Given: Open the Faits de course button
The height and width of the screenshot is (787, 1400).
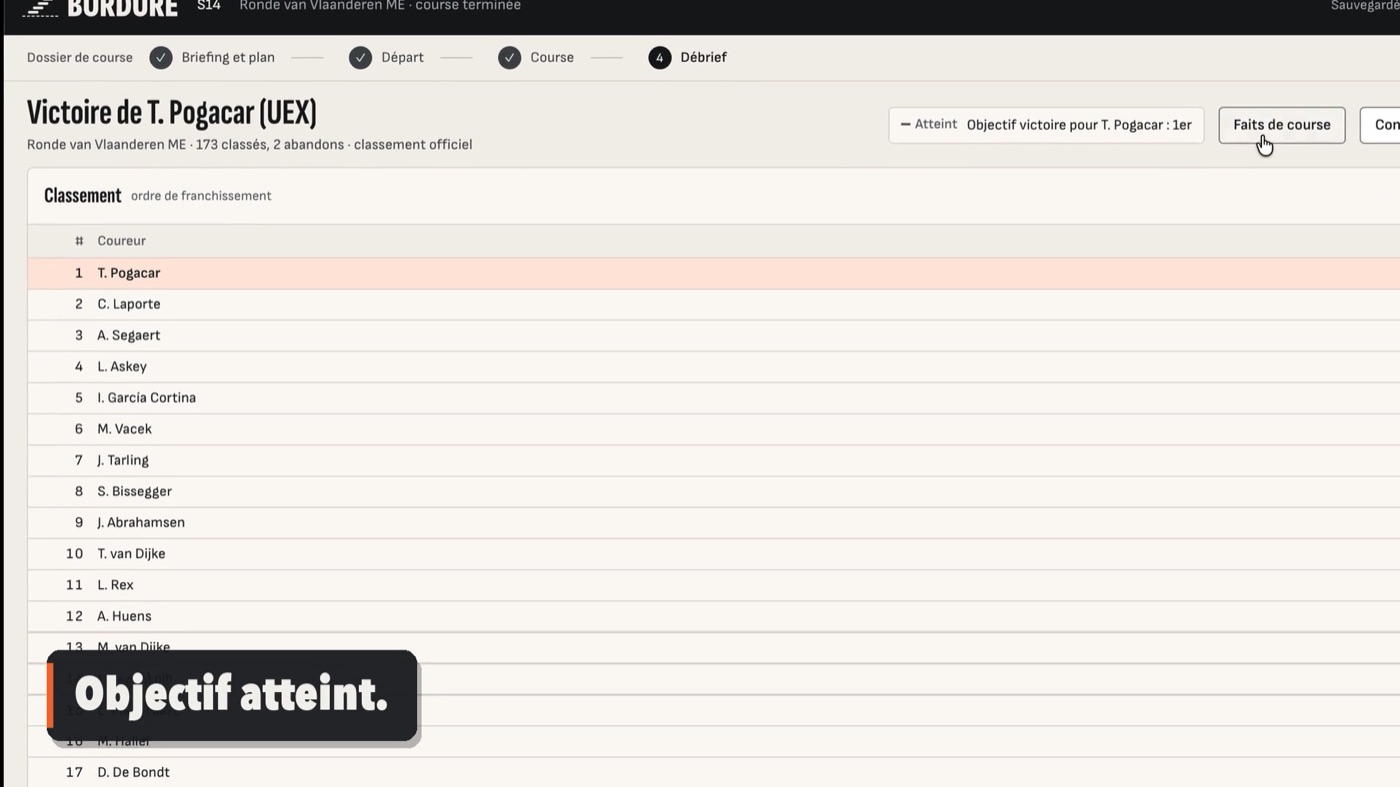Looking at the screenshot, I should (1281, 125).
